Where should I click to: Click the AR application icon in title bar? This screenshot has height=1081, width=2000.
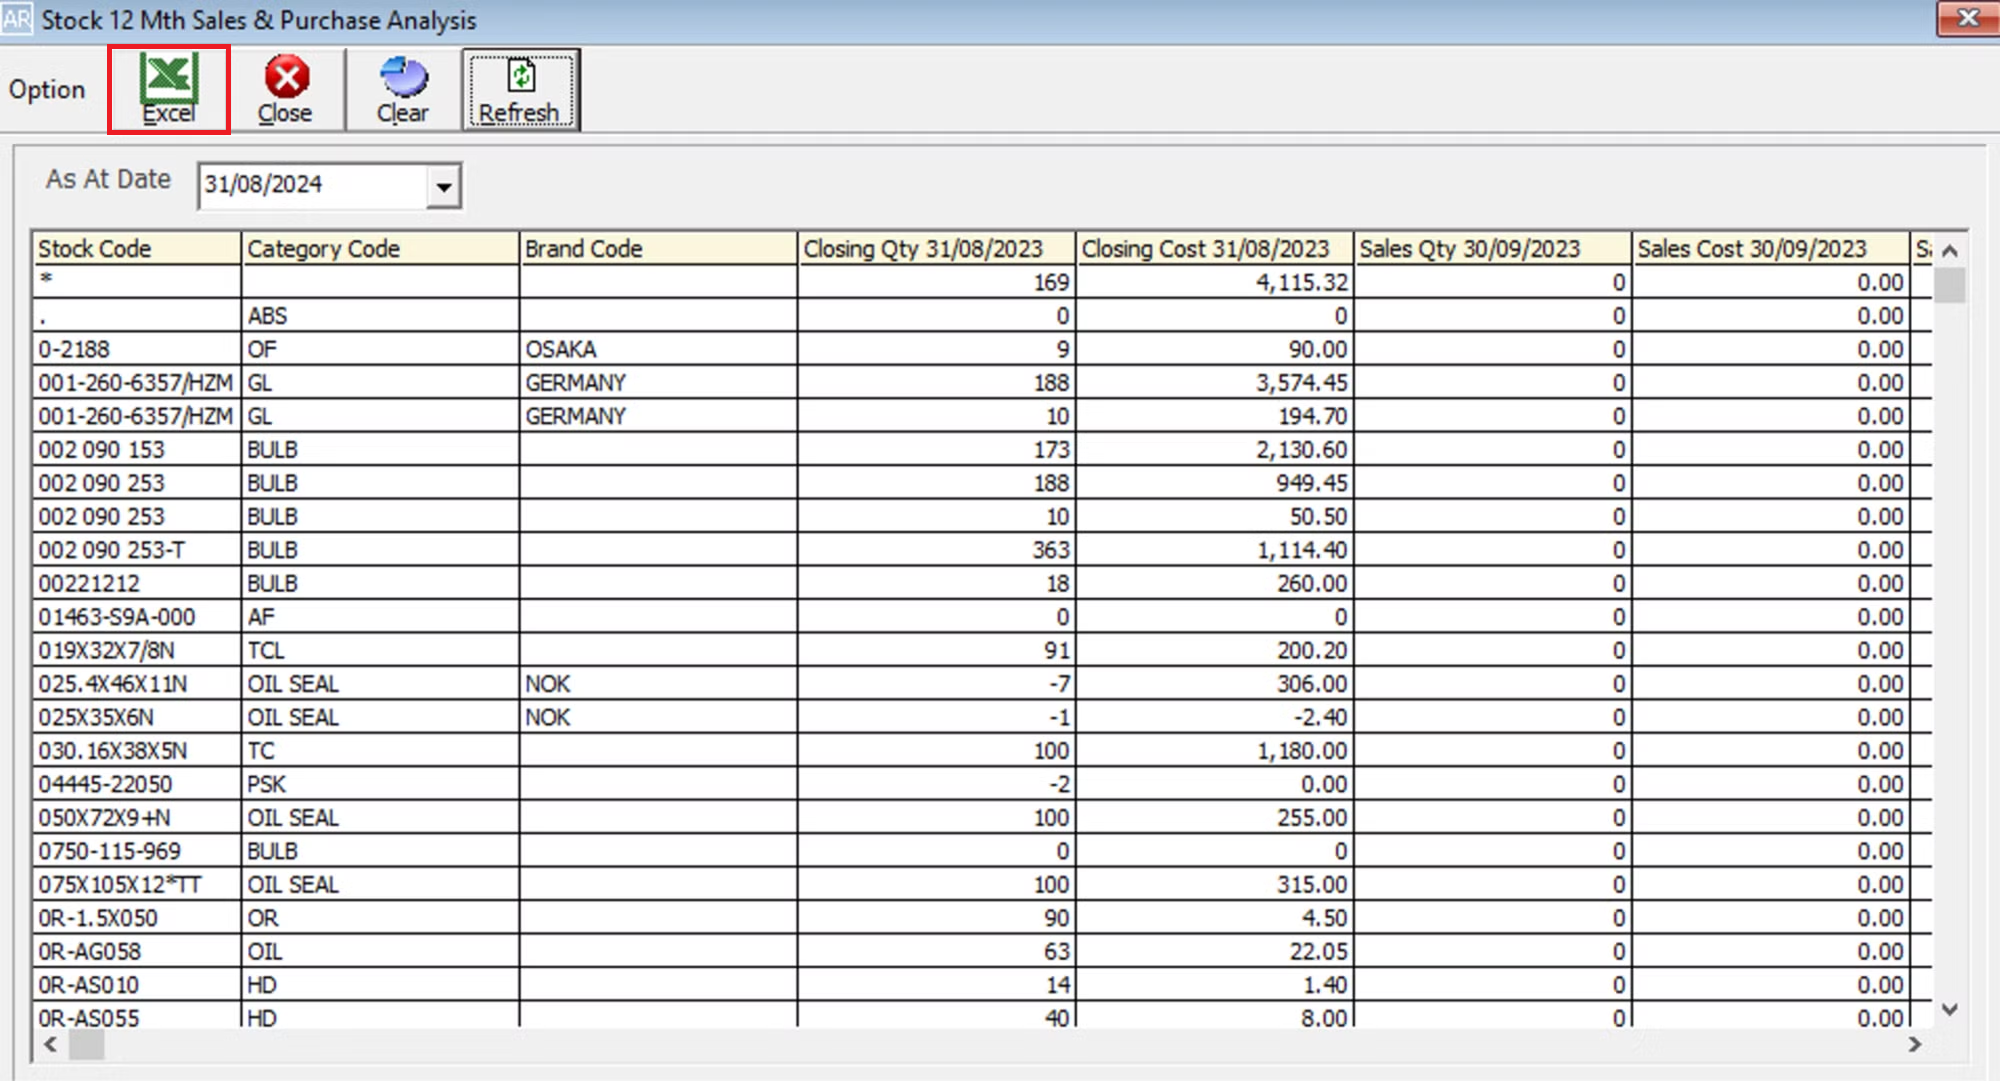[x=17, y=19]
